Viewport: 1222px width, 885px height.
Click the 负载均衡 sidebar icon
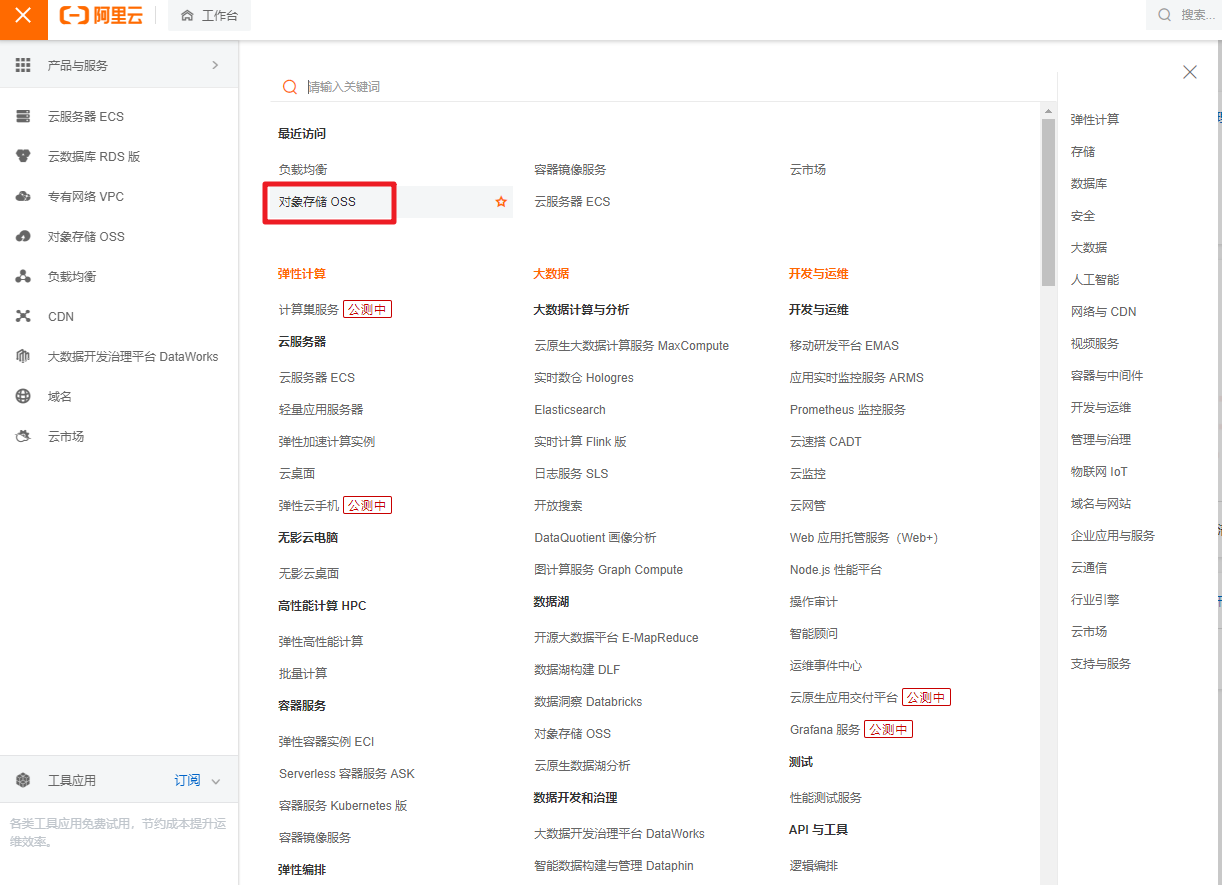pyautogui.click(x=23, y=276)
